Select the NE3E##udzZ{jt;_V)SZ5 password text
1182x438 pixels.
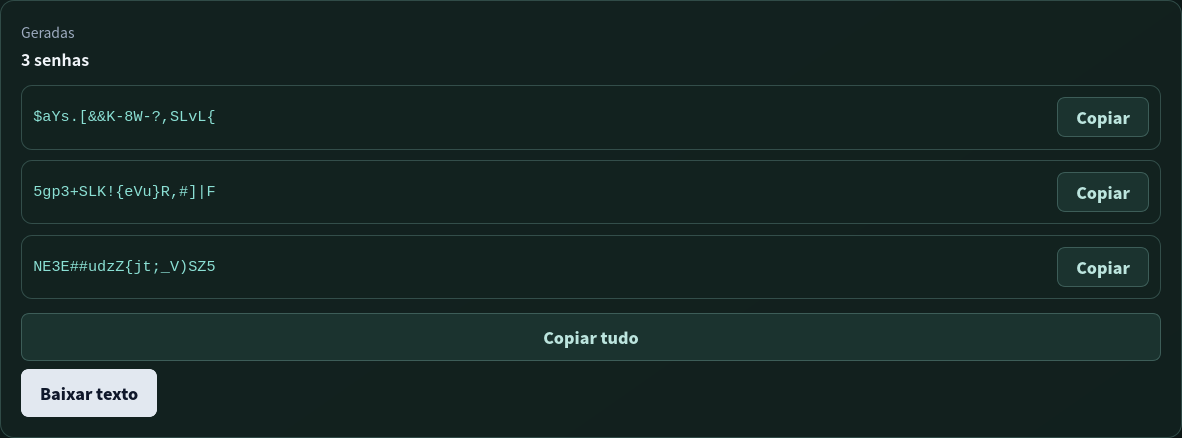coord(124,267)
